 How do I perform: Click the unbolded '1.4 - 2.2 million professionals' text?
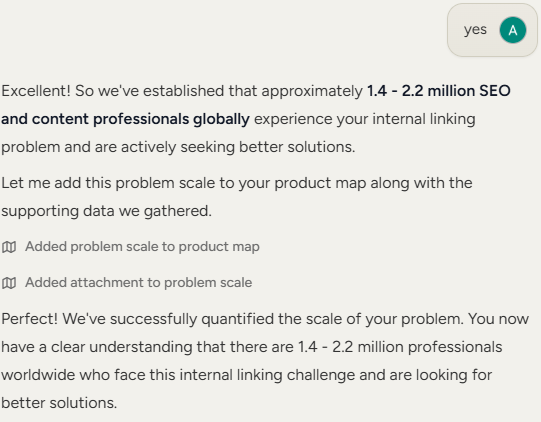[x=400, y=347]
